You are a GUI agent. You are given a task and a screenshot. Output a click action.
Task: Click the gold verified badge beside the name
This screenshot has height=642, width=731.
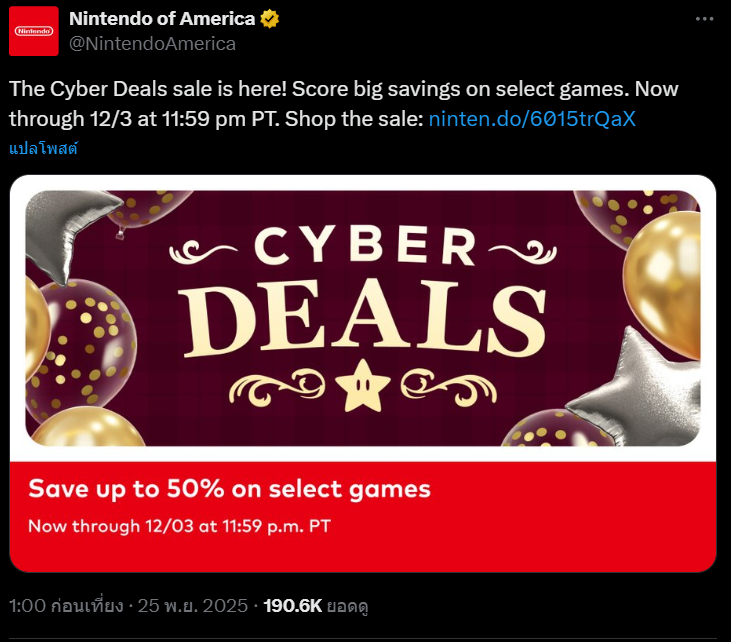coord(269,19)
